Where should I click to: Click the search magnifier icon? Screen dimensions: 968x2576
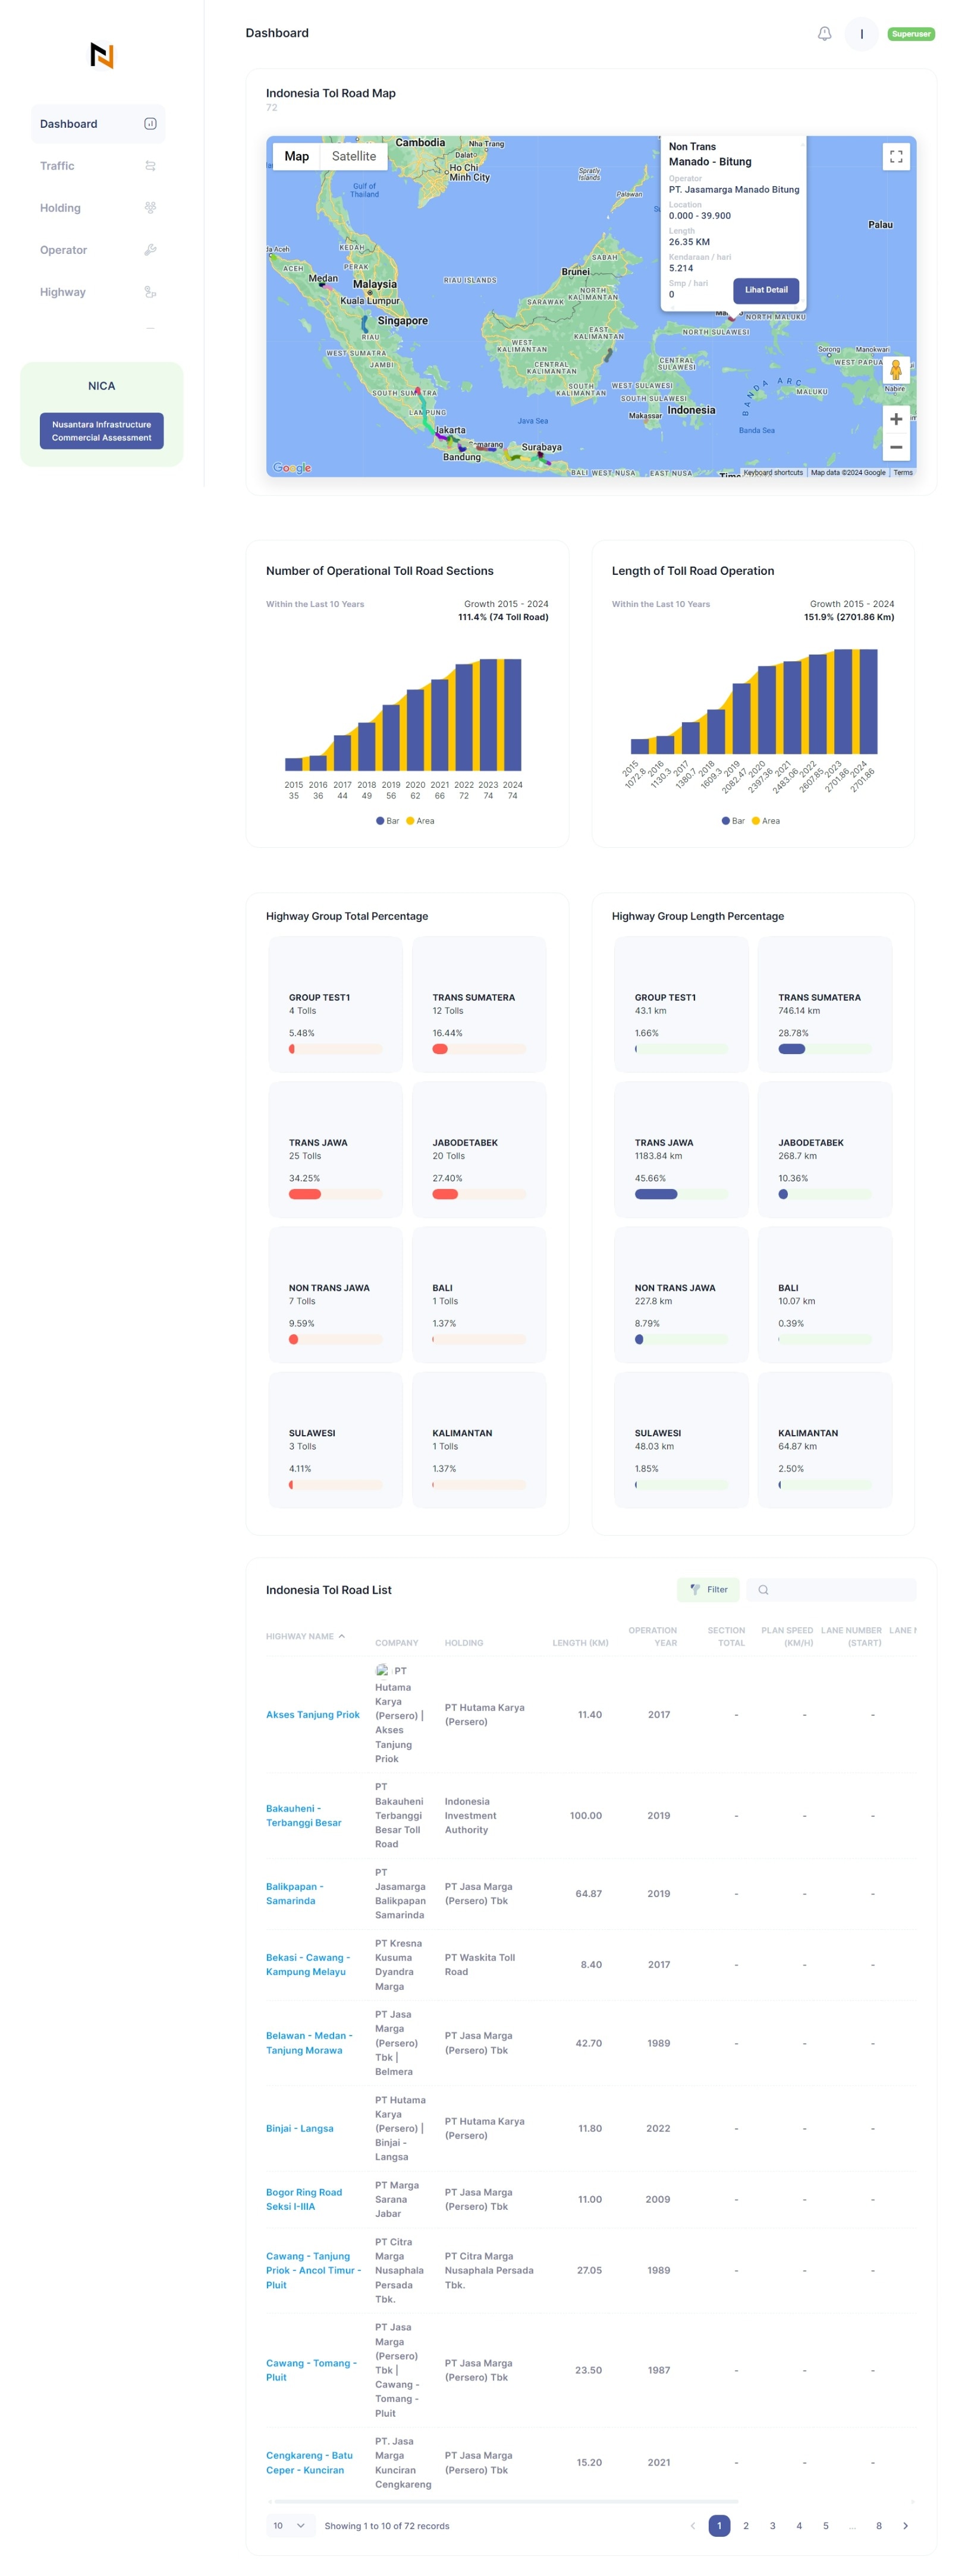click(763, 1589)
